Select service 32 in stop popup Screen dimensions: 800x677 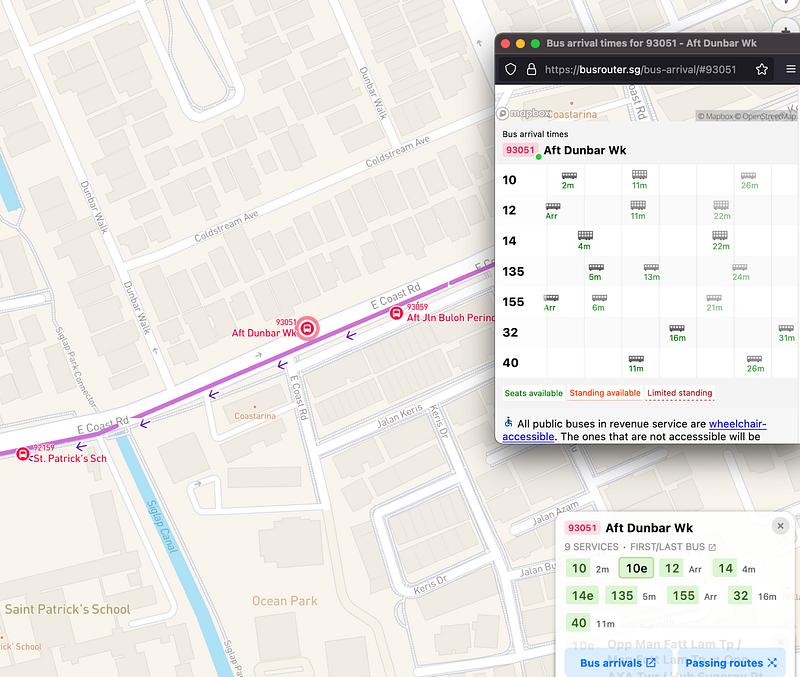[x=740, y=596]
